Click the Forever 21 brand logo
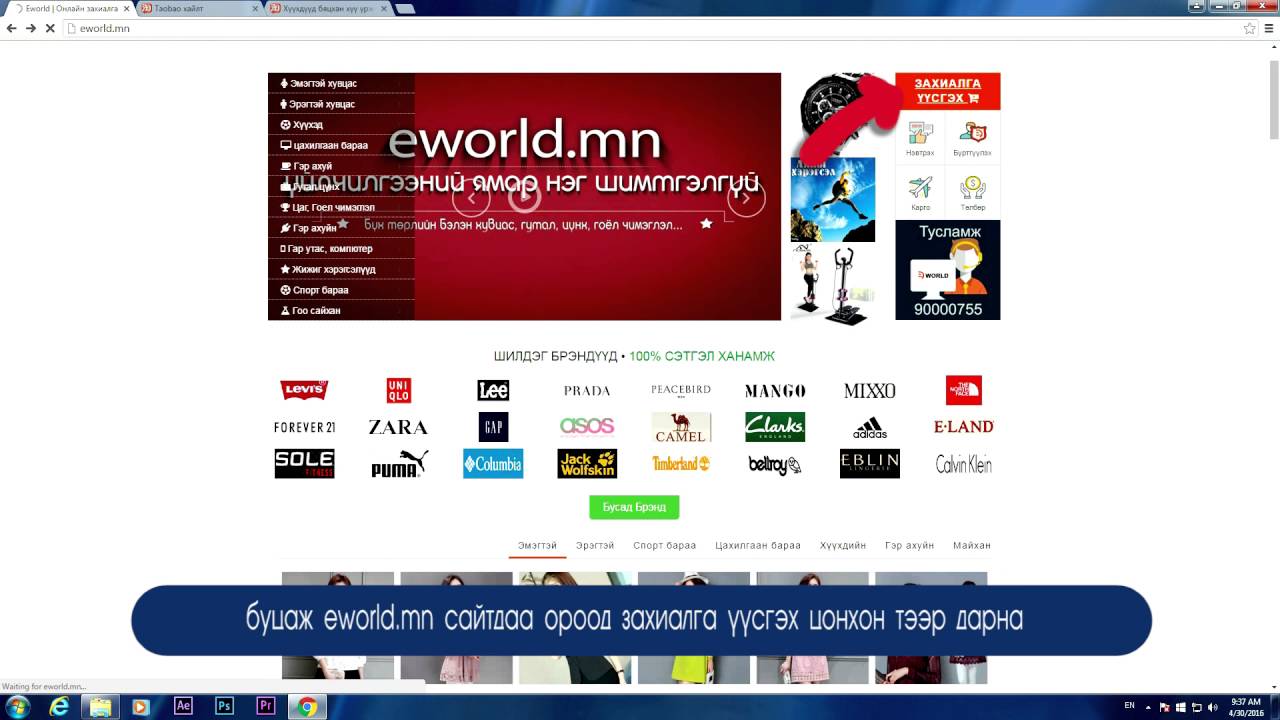Viewport: 1280px width, 720px height. [x=304, y=427]
